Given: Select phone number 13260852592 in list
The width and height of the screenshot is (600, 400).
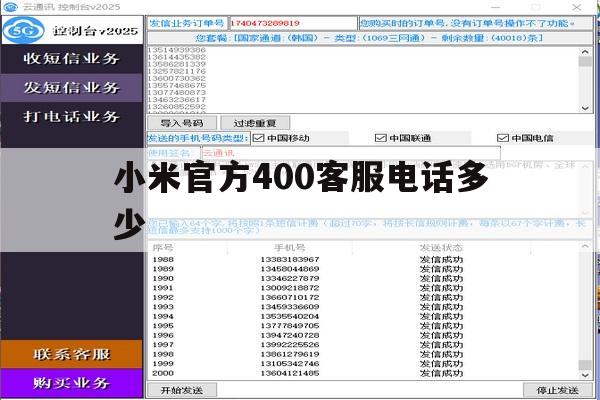Looking at the screenshot, I should [x=177, y=106].
